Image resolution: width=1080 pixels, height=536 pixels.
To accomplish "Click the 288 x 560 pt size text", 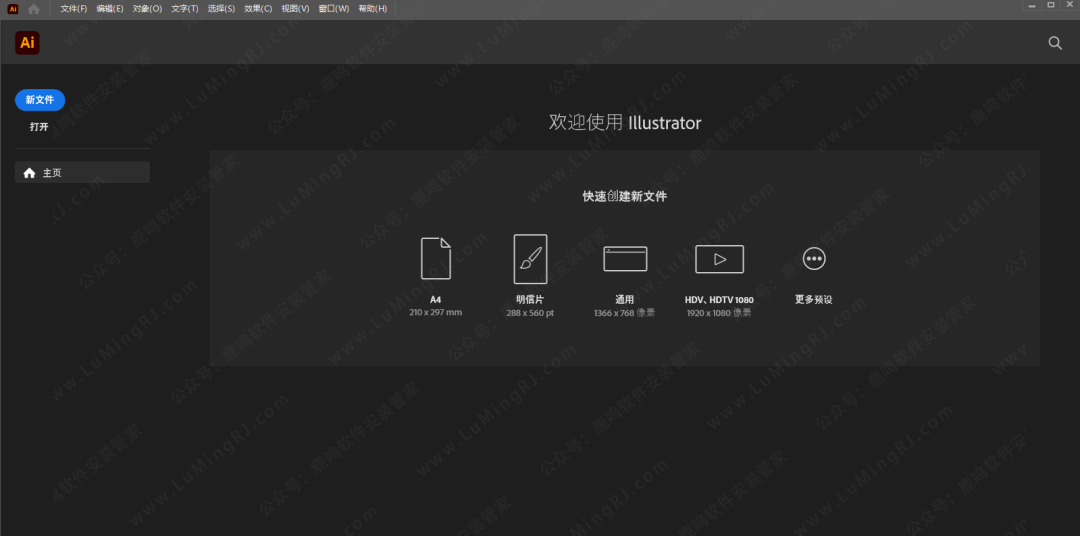I will click(530, 312).
